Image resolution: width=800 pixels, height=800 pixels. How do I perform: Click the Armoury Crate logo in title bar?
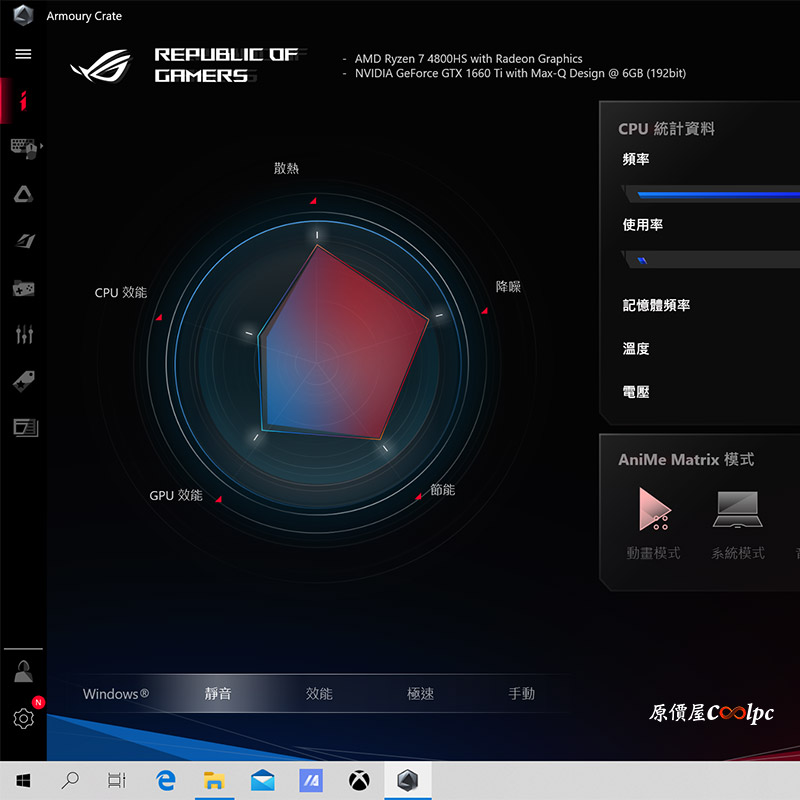click(x=23, y=15)
